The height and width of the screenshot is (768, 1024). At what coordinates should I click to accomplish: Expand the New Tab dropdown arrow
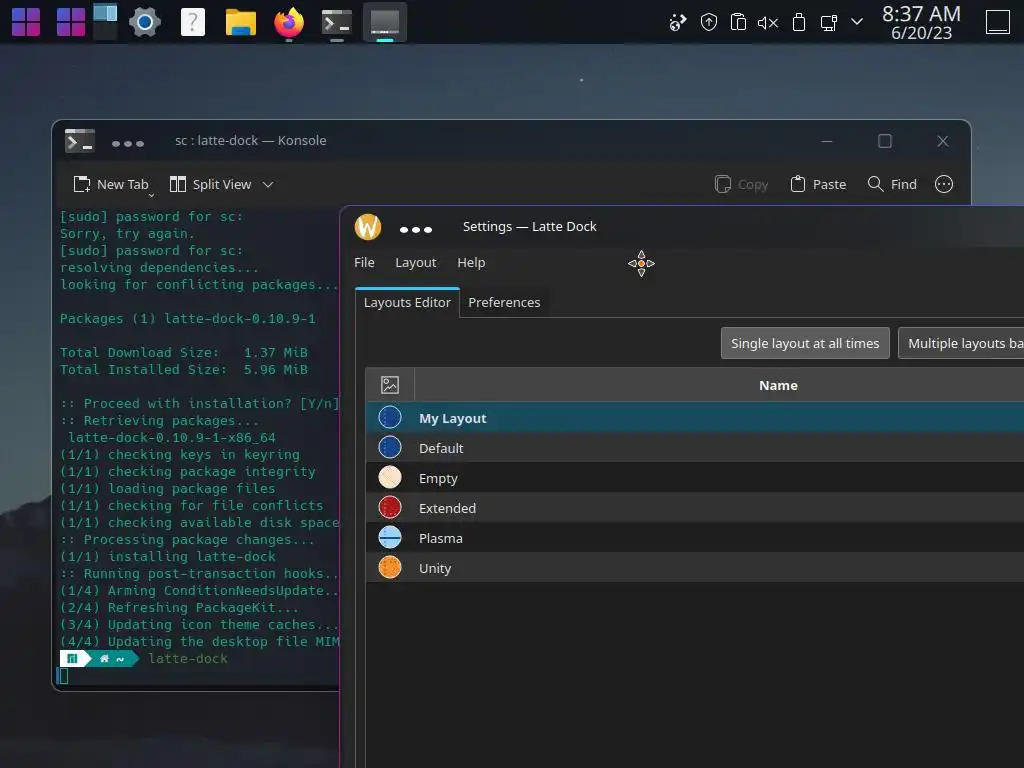152,195
